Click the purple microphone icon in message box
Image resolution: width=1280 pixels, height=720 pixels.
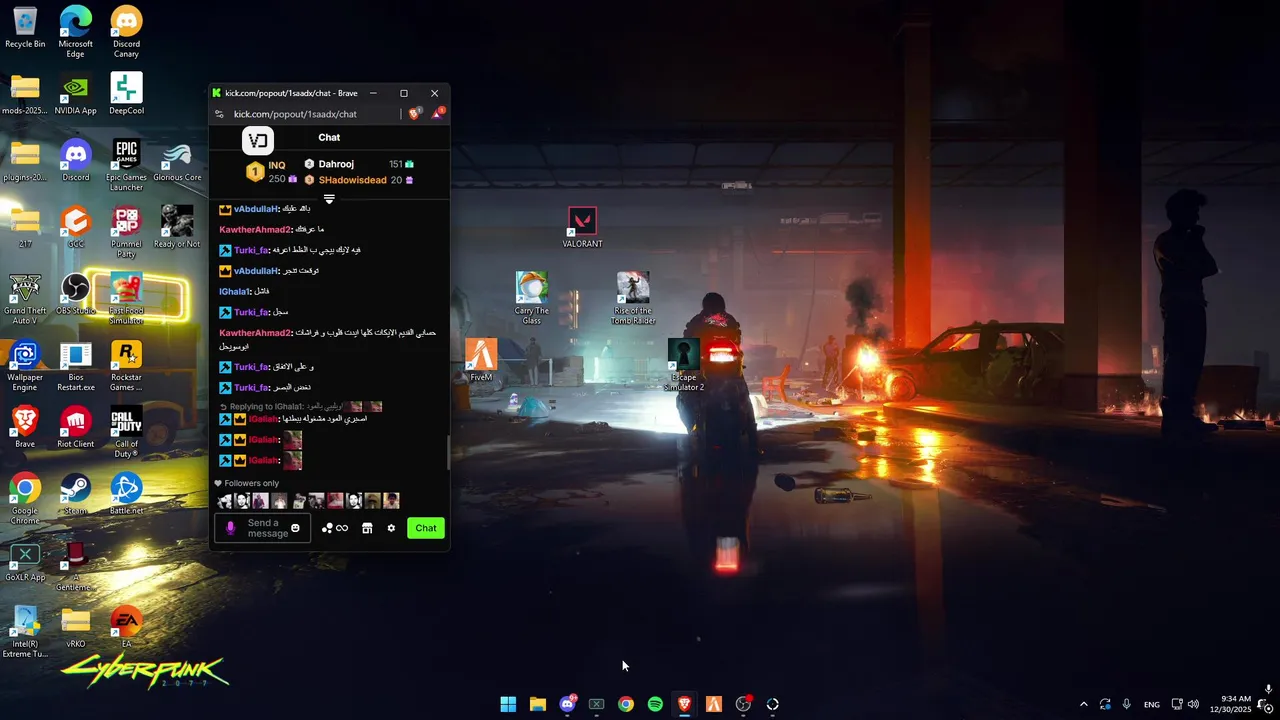coord(230,528)
